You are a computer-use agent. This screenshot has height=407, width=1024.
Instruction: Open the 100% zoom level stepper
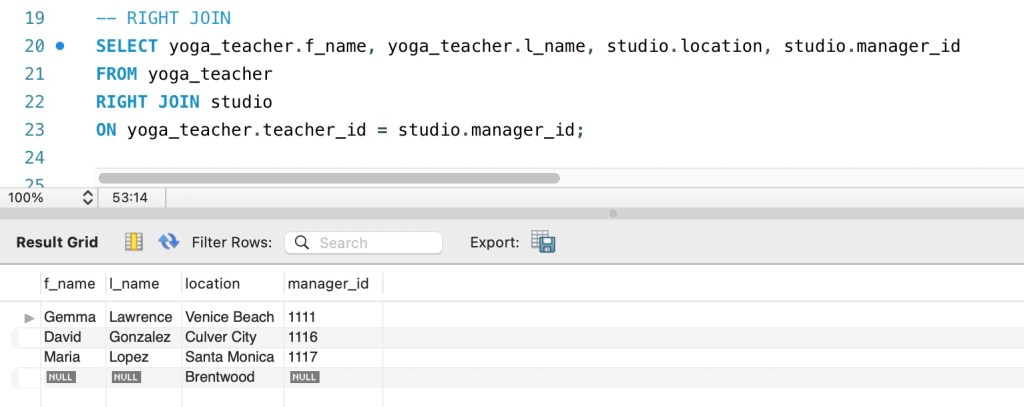point(87,198)
